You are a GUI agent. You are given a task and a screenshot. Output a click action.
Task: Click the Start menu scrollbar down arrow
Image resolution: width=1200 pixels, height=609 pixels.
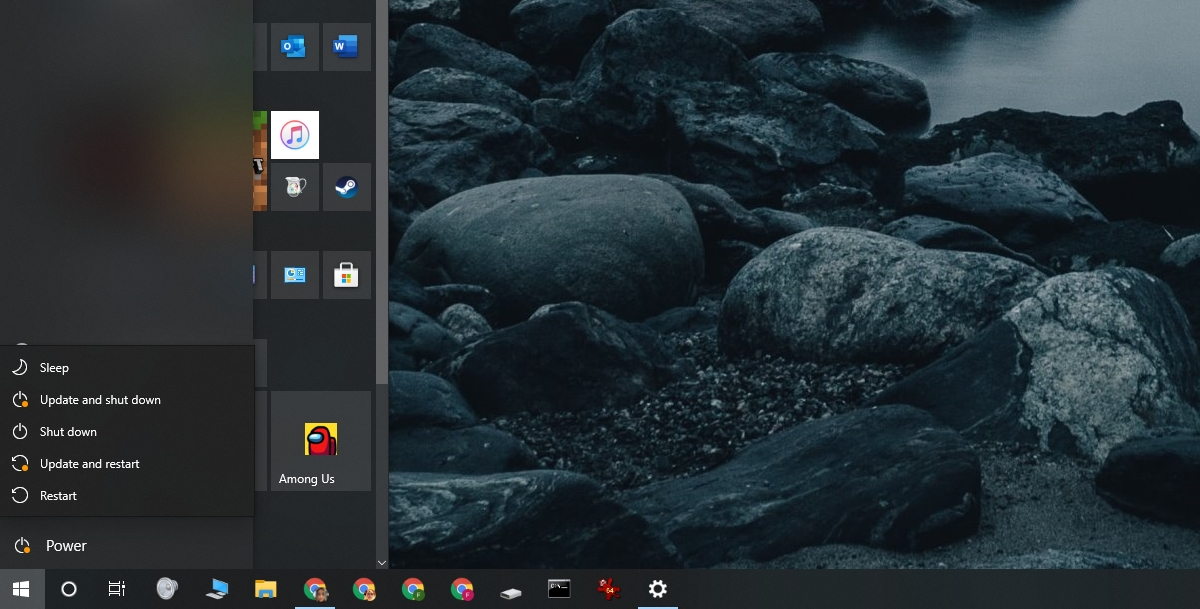(x=381, y=562)
